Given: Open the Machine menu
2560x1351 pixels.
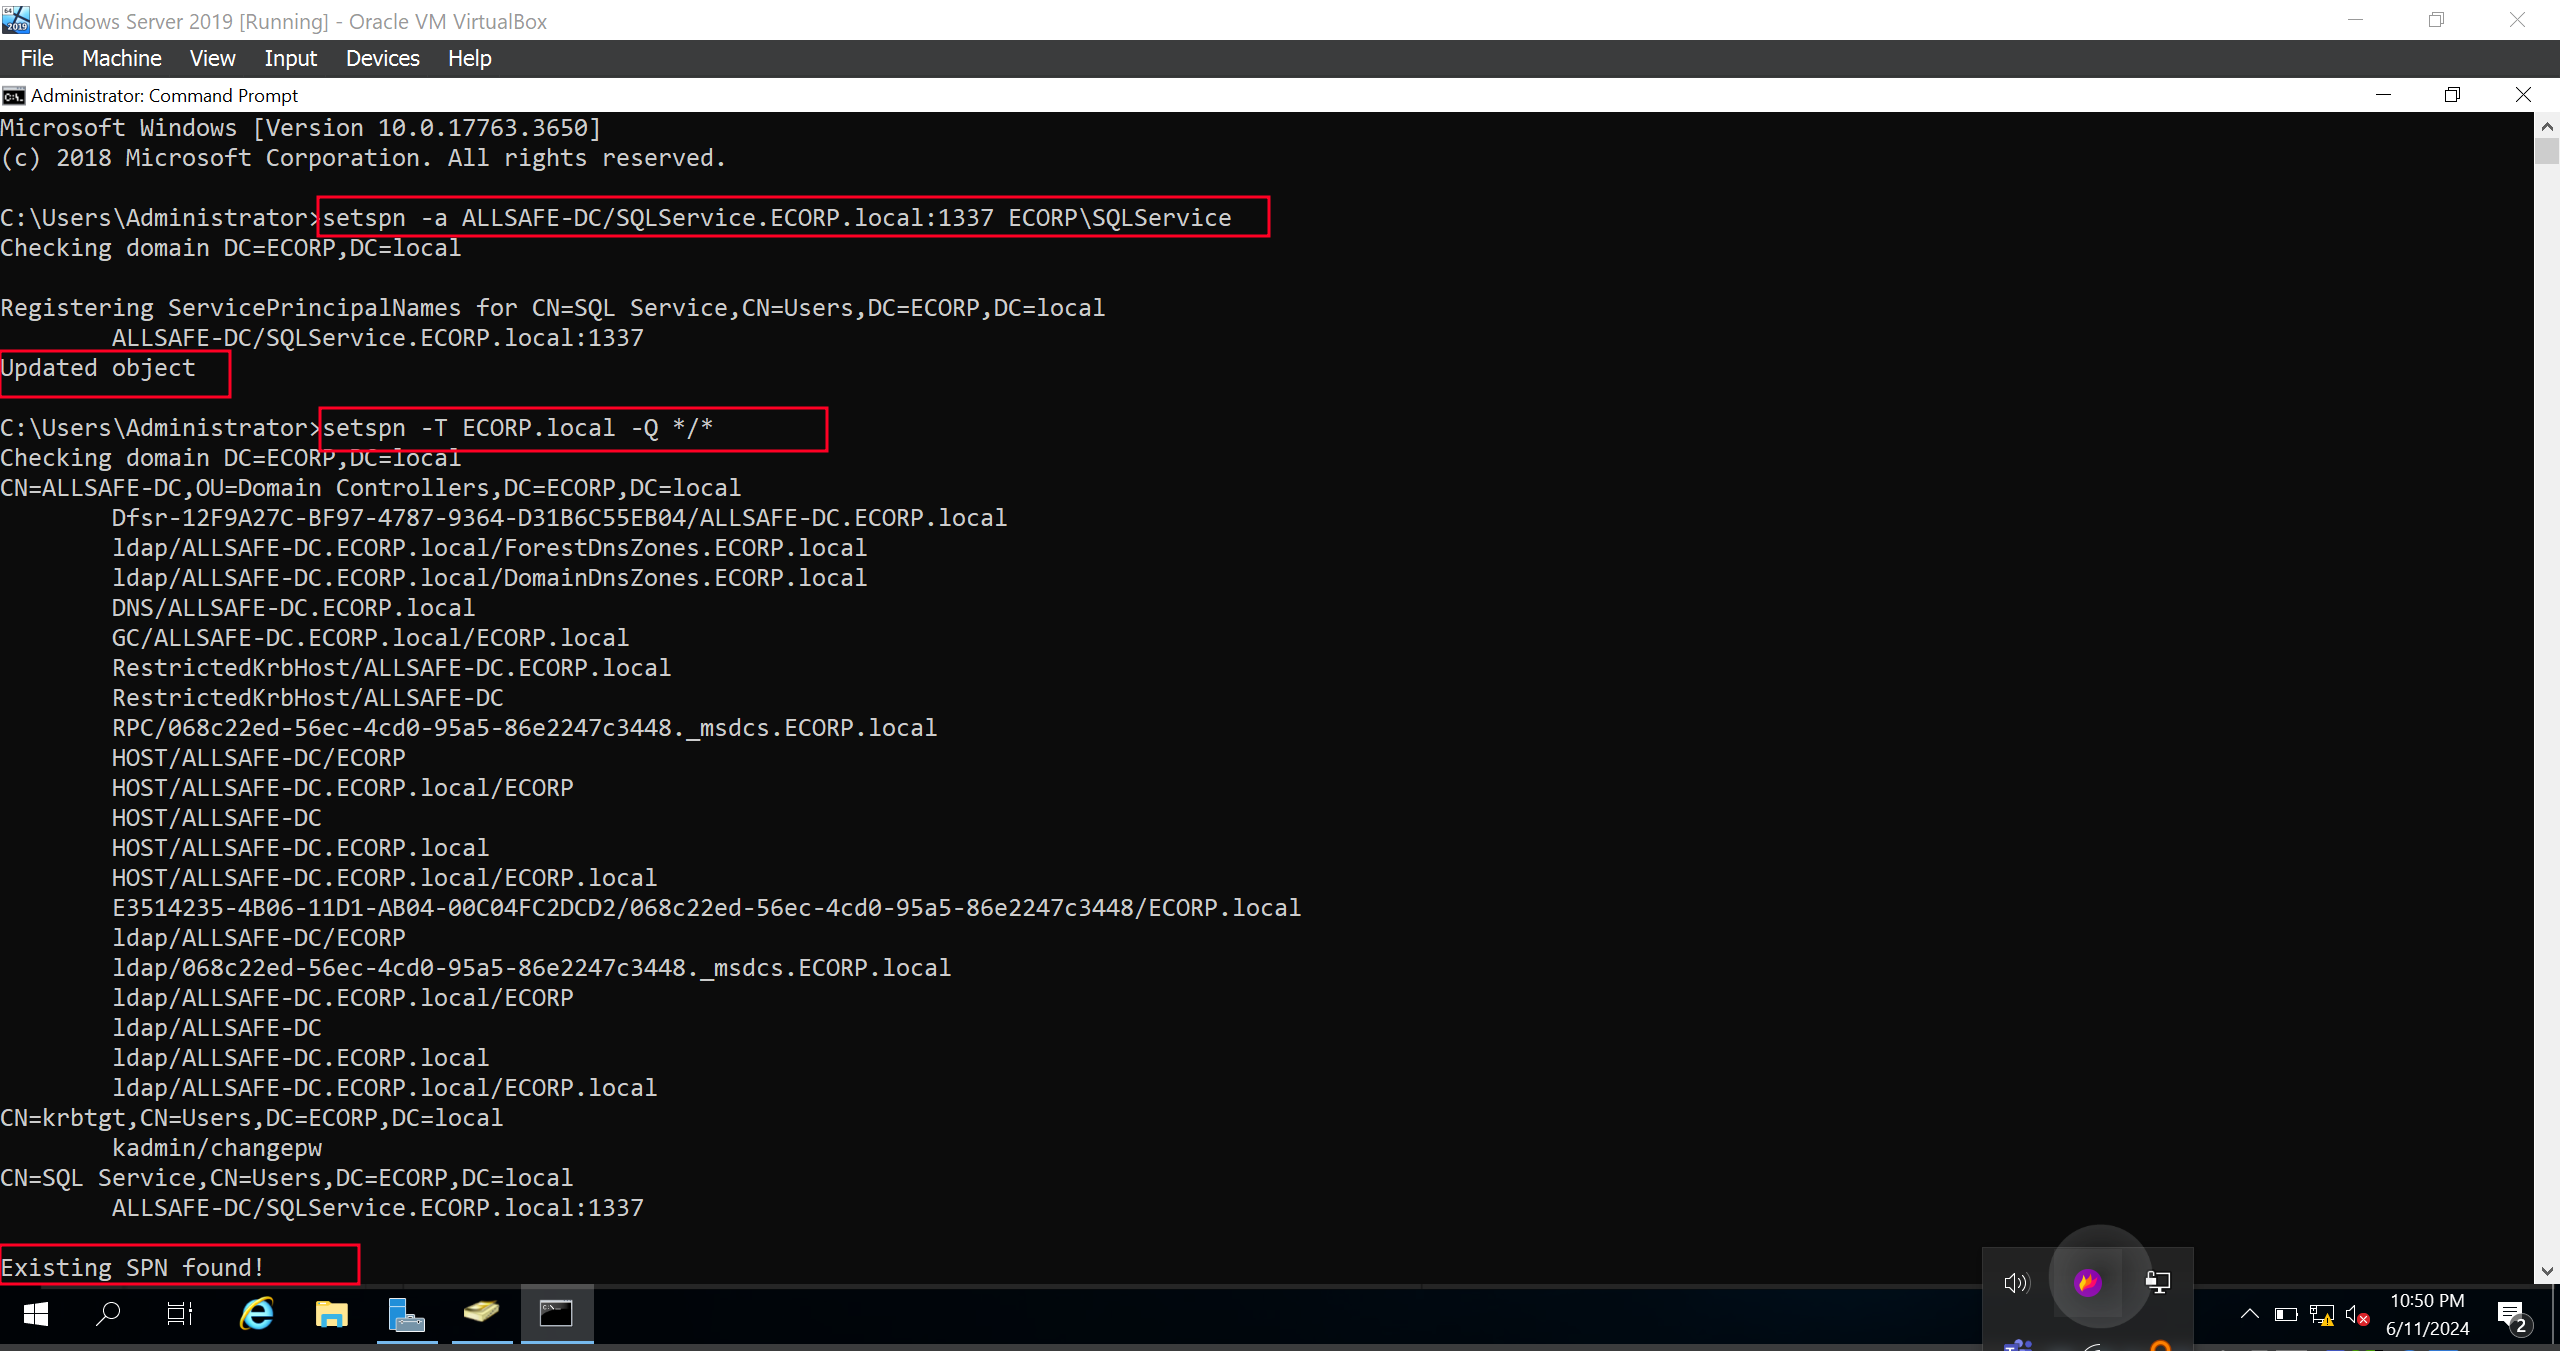Looking at the screenshot, I should 121,58.
